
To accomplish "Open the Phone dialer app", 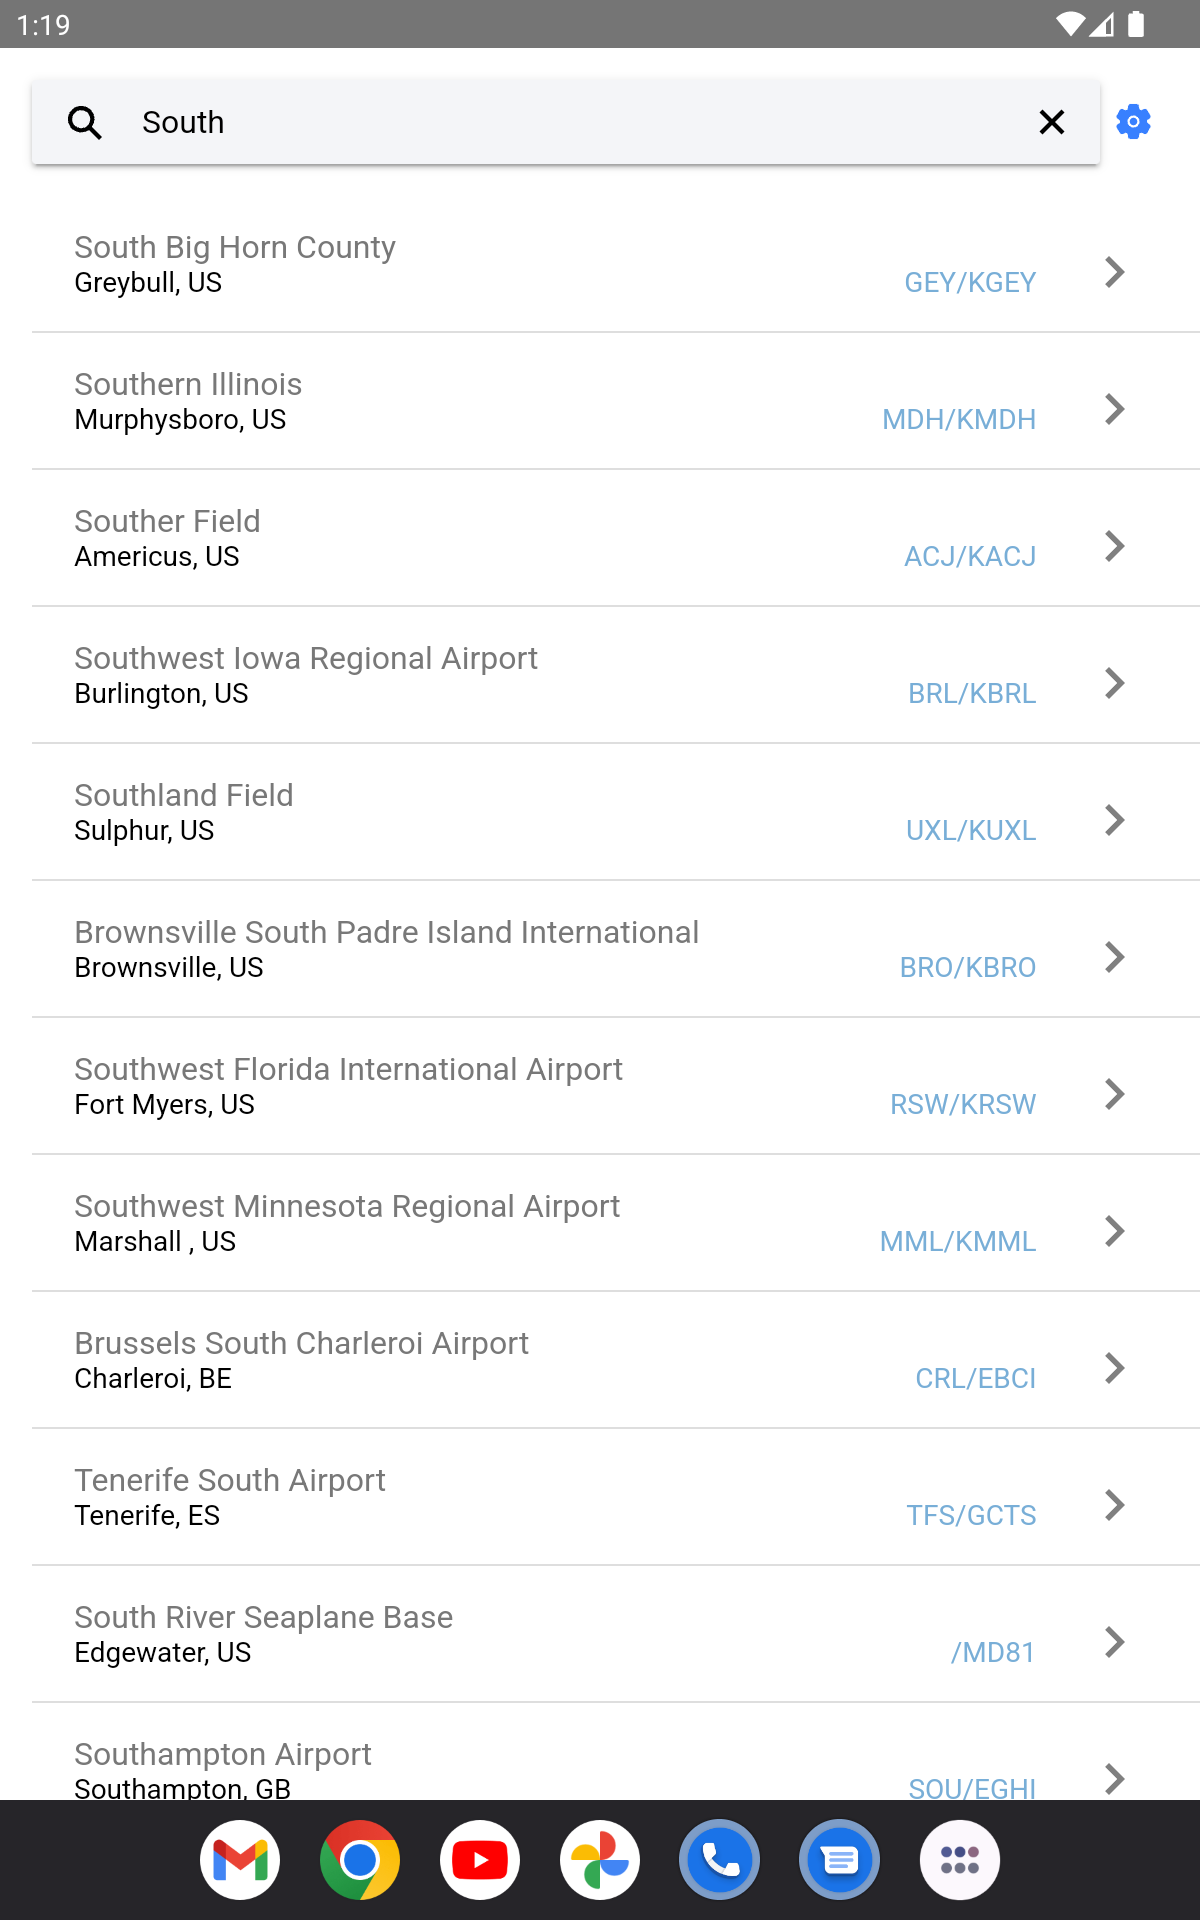I will (720, 1860).
